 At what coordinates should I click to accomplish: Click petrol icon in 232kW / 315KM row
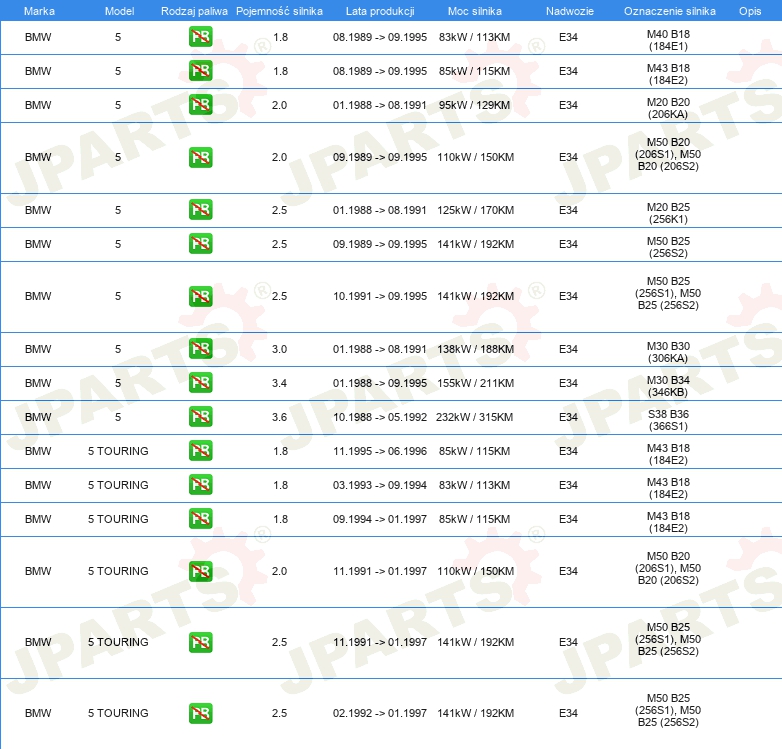pyautogui.click(x=200, y=417)
